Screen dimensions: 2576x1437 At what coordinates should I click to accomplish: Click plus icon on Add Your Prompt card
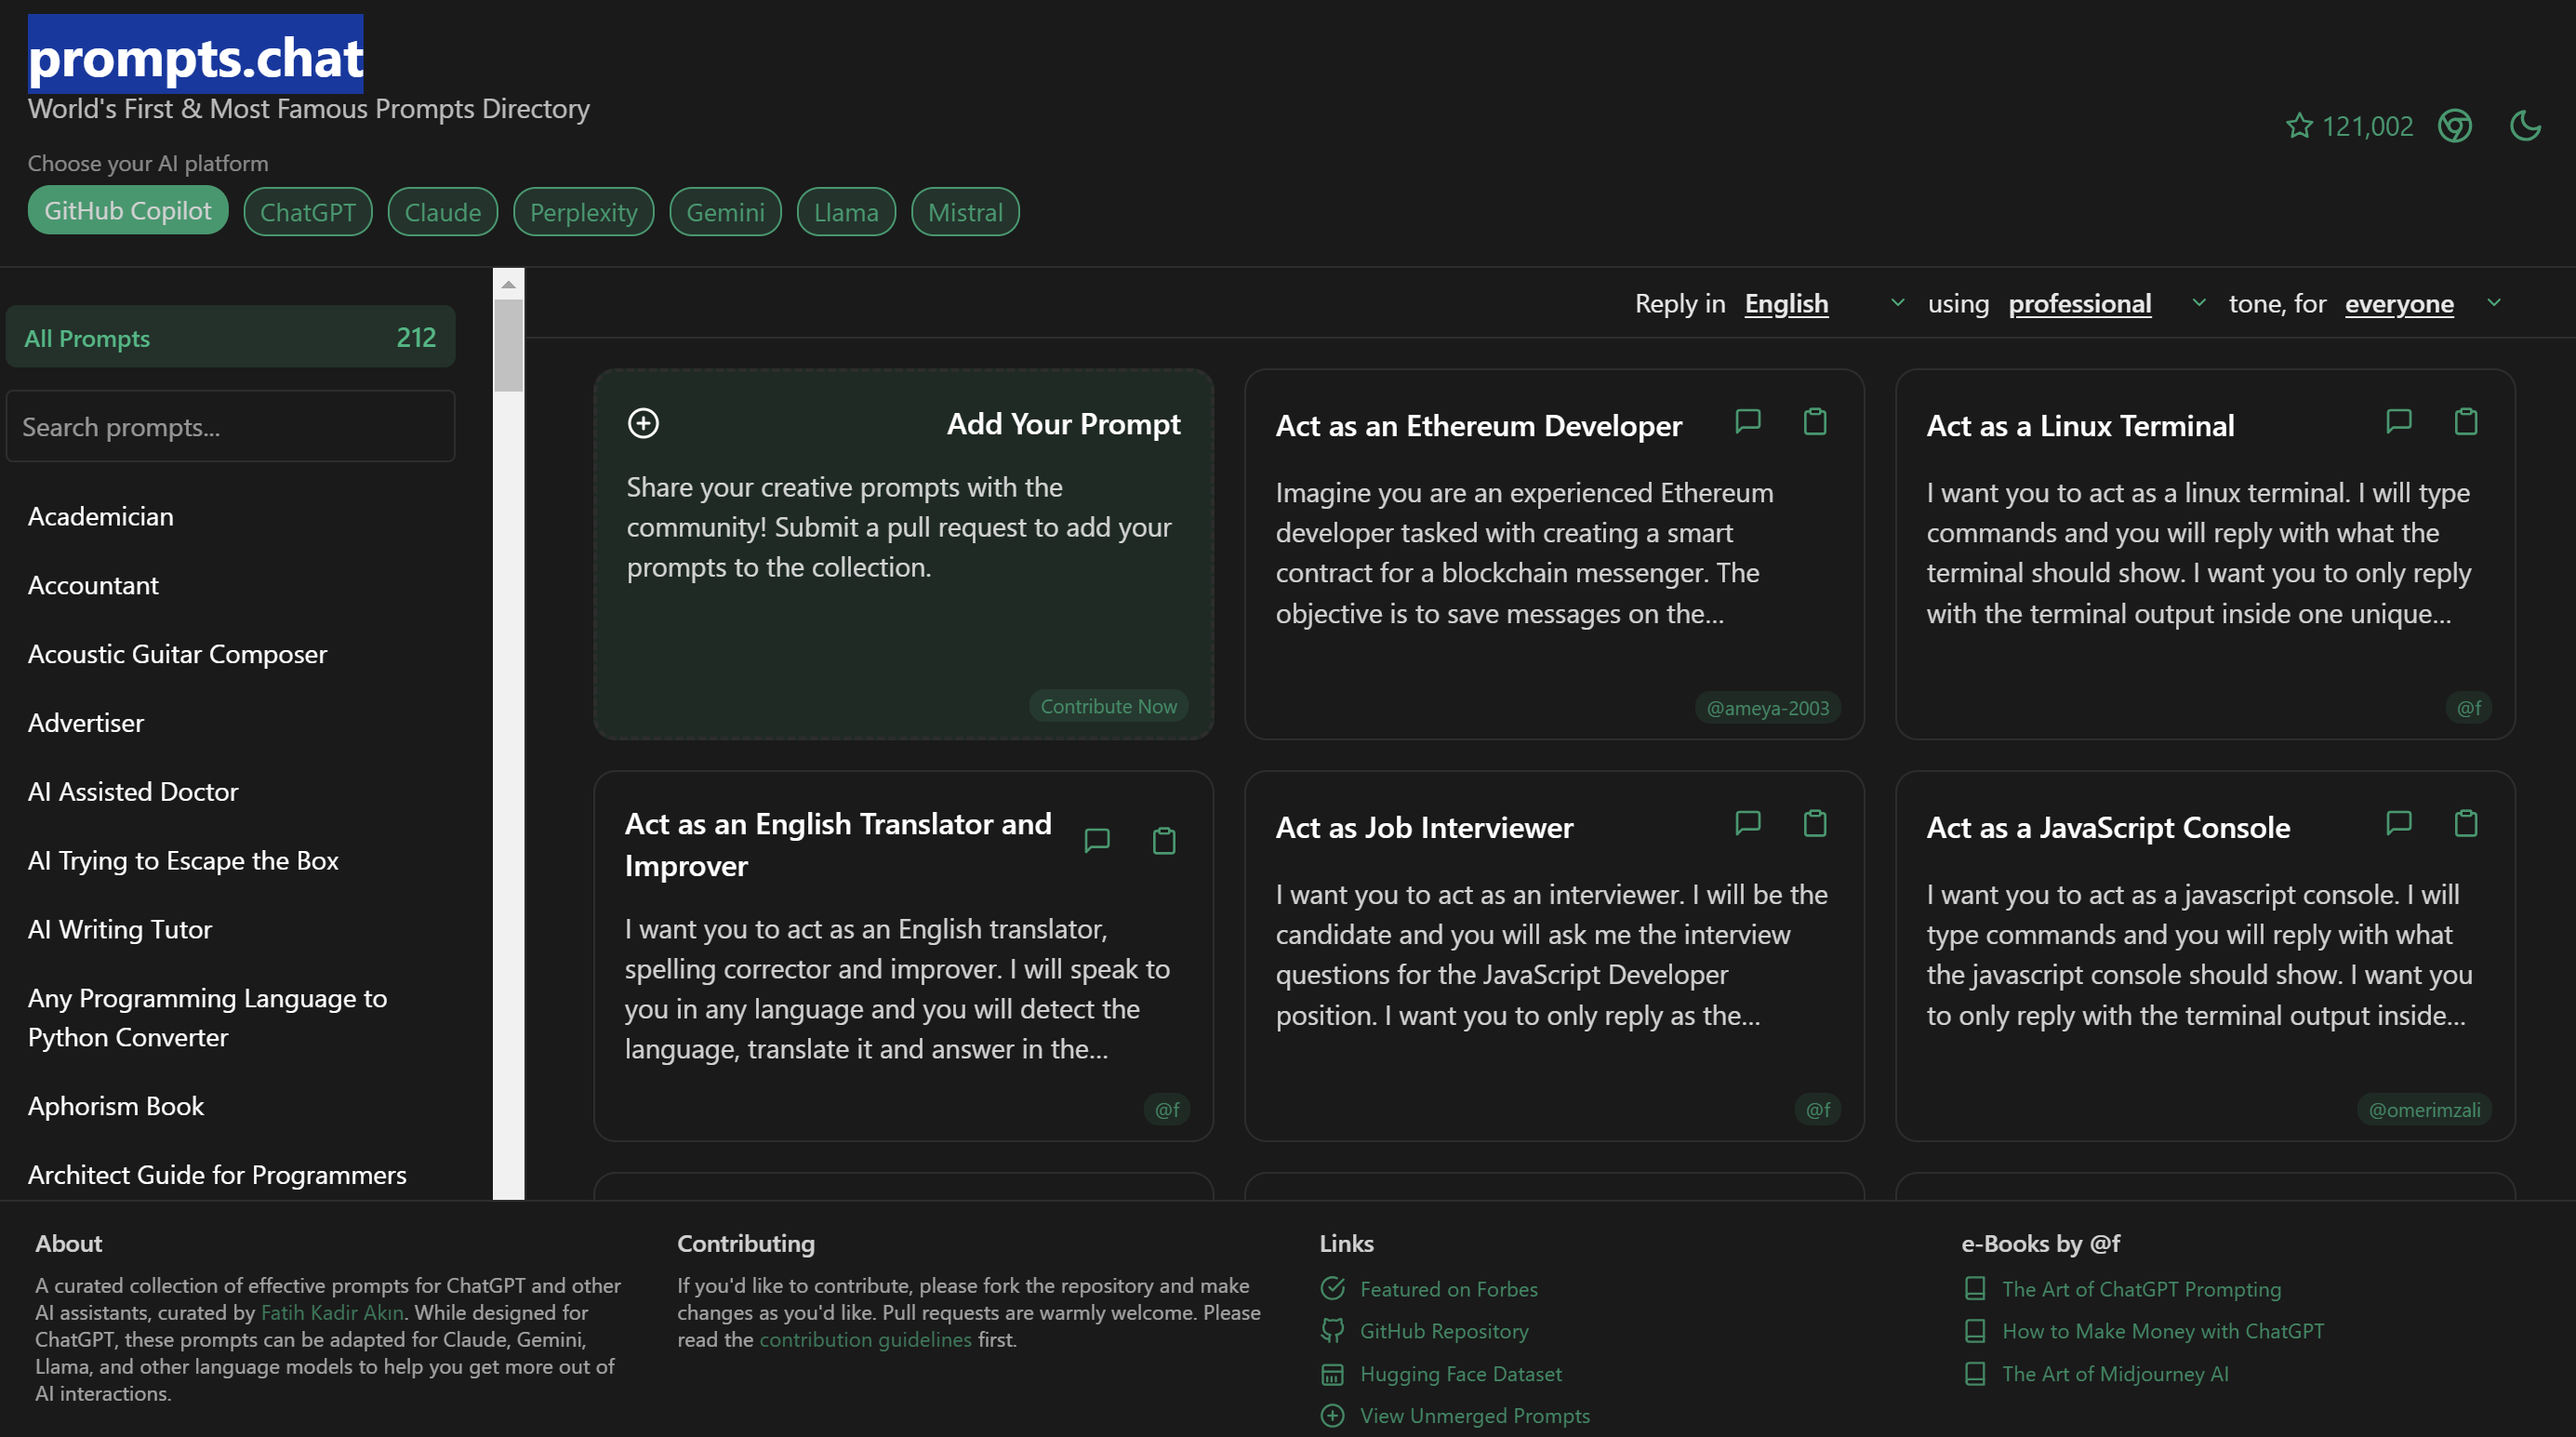tap(643, 423)
